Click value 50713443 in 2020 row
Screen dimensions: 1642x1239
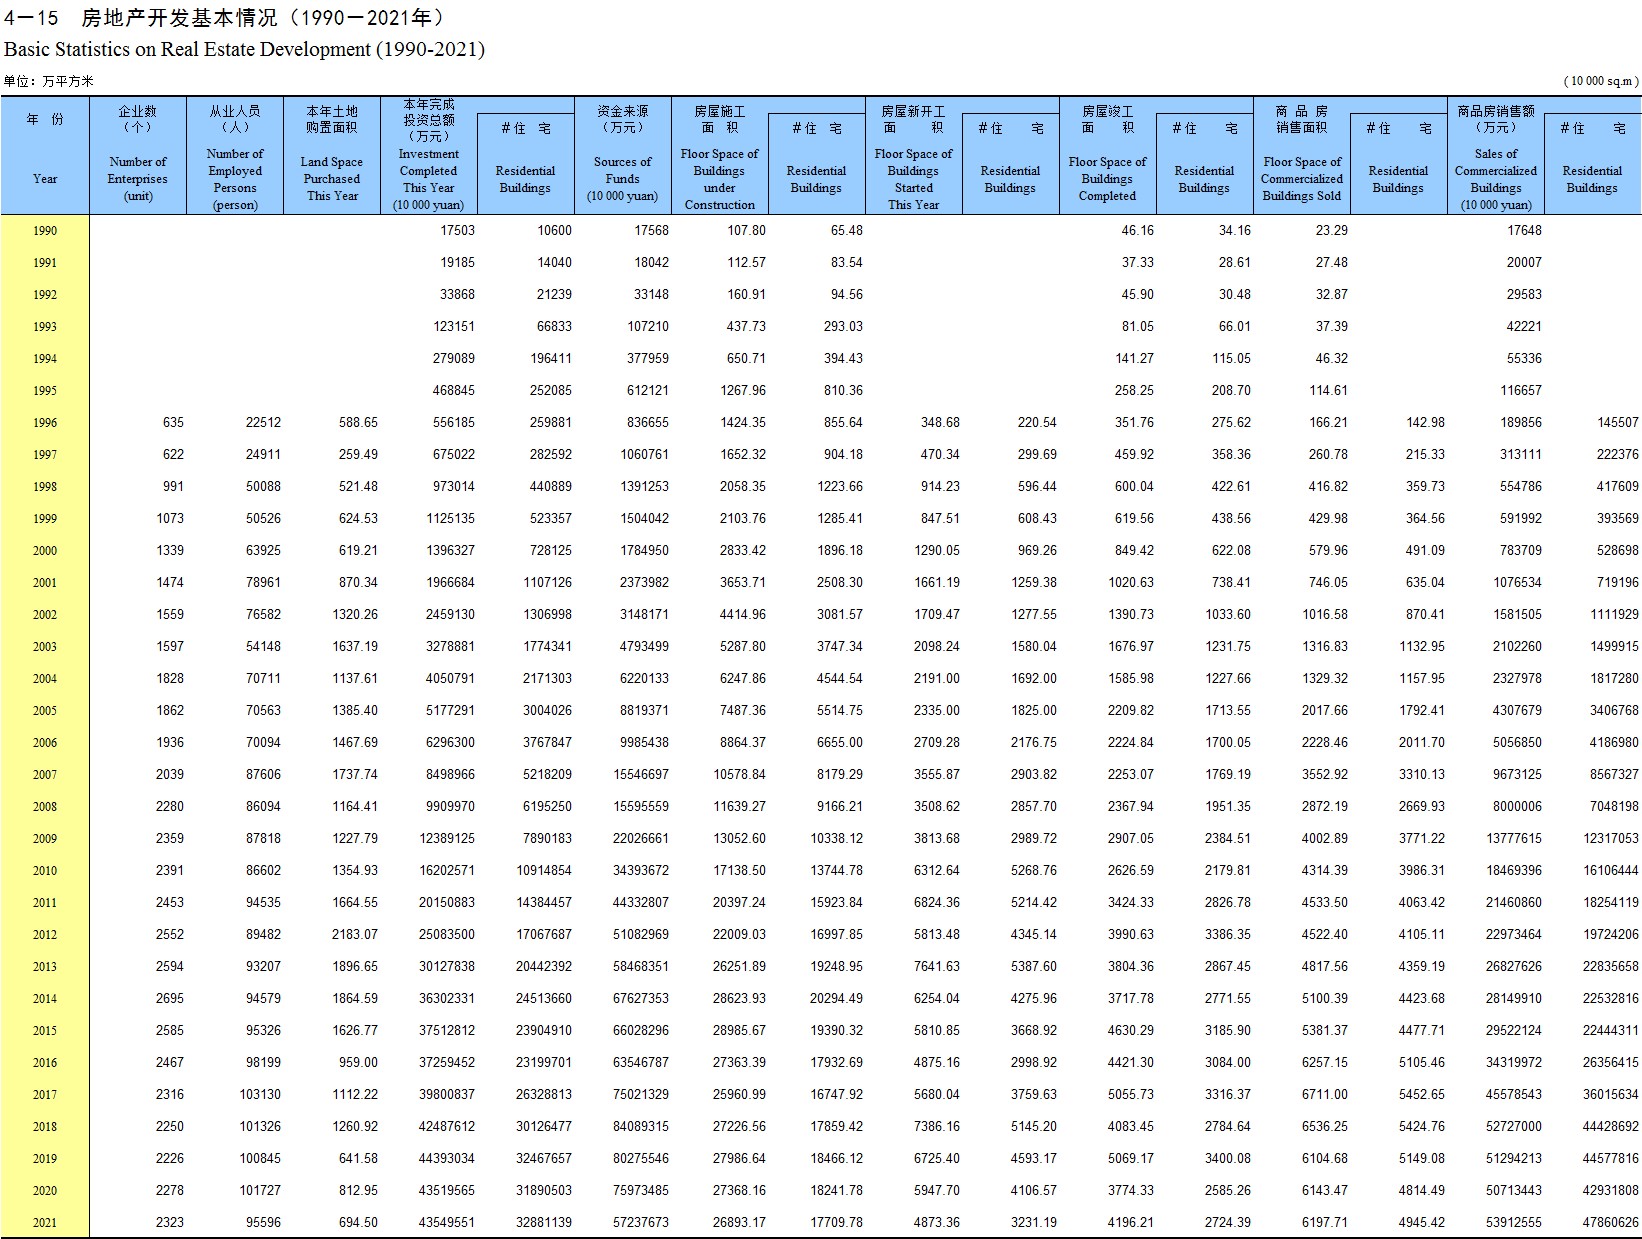1514,1190
